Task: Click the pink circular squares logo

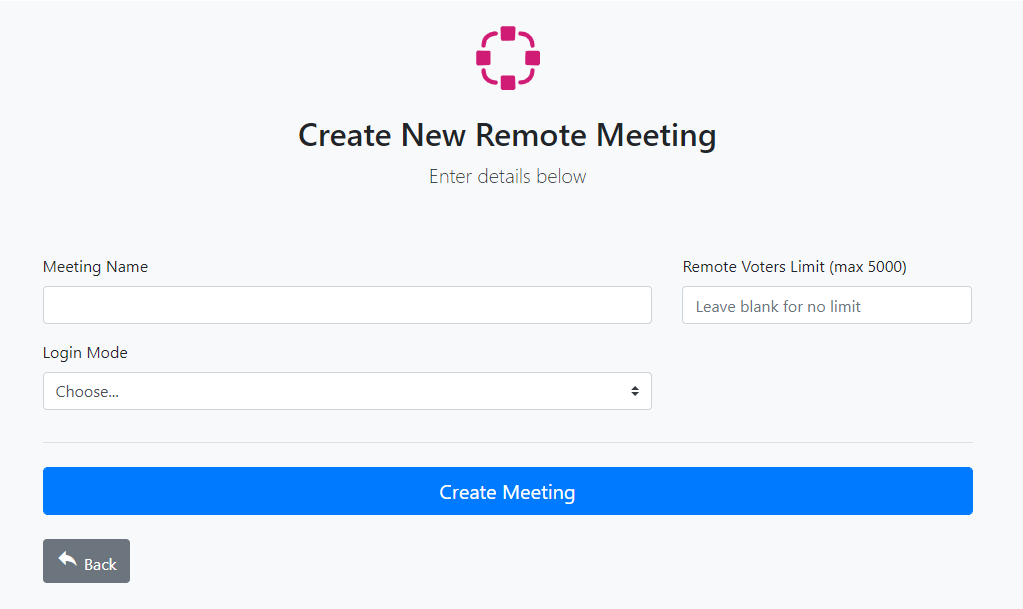Action: coord(508,58)
